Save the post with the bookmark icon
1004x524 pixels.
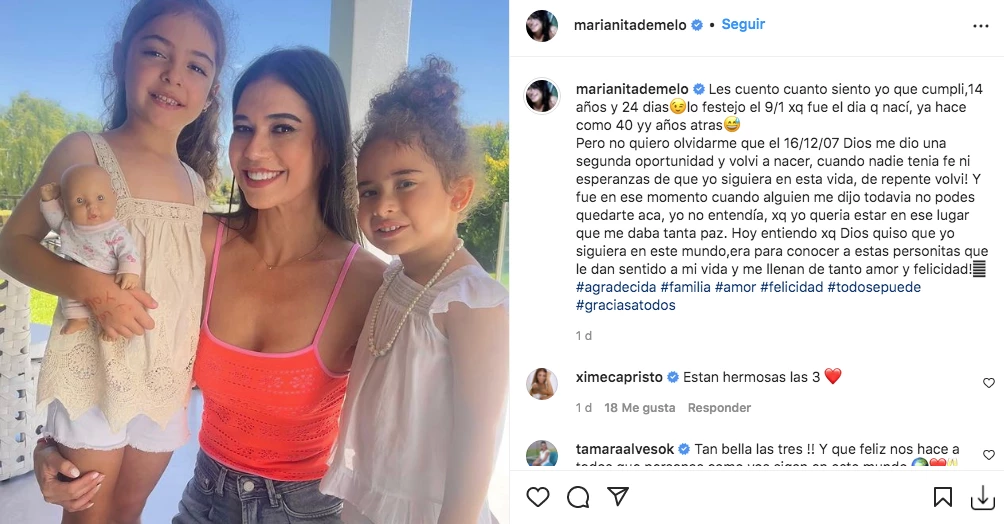(x=943, y=497)
